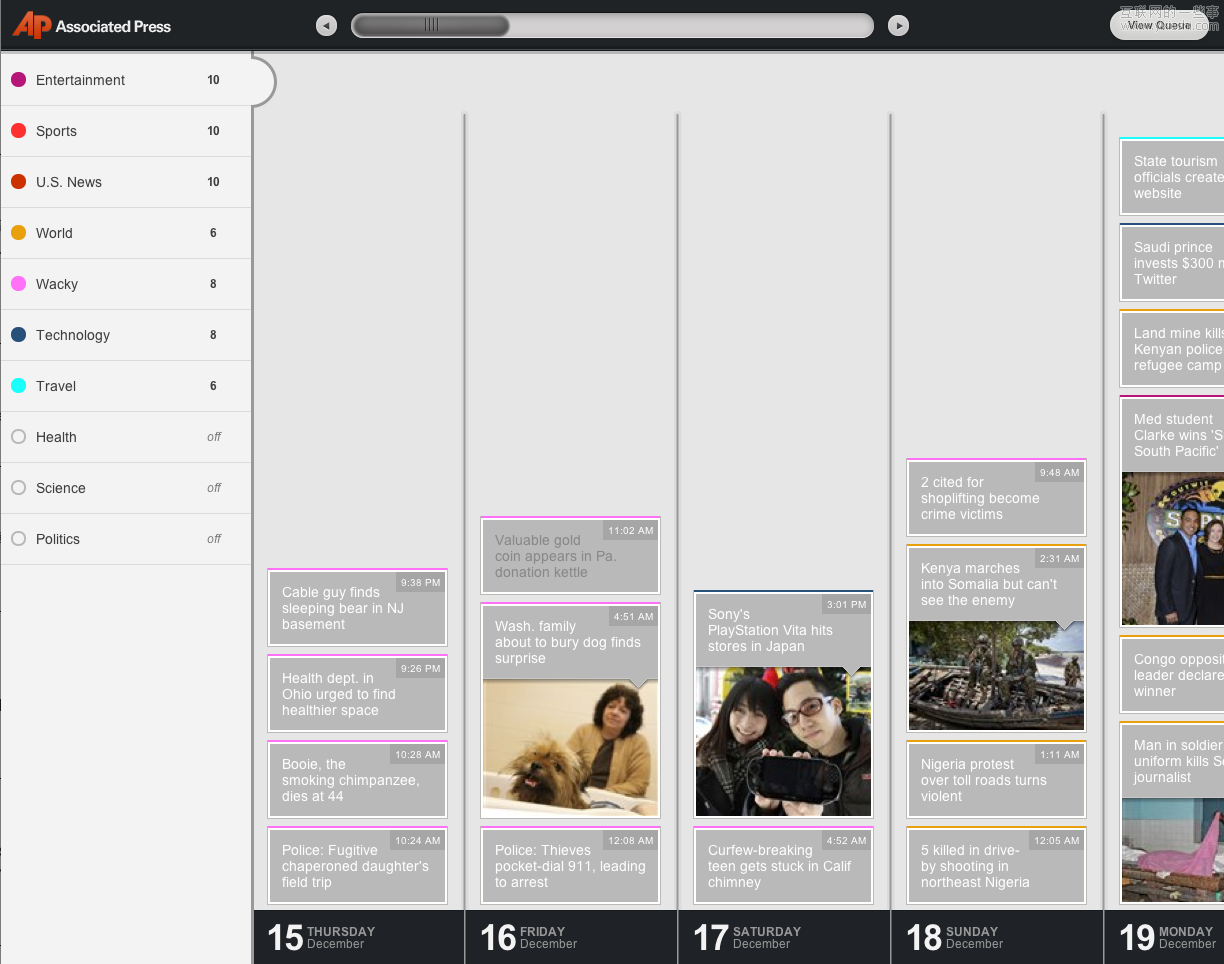Open the Sony PlayStation Vita photo

tap(783, 742)
